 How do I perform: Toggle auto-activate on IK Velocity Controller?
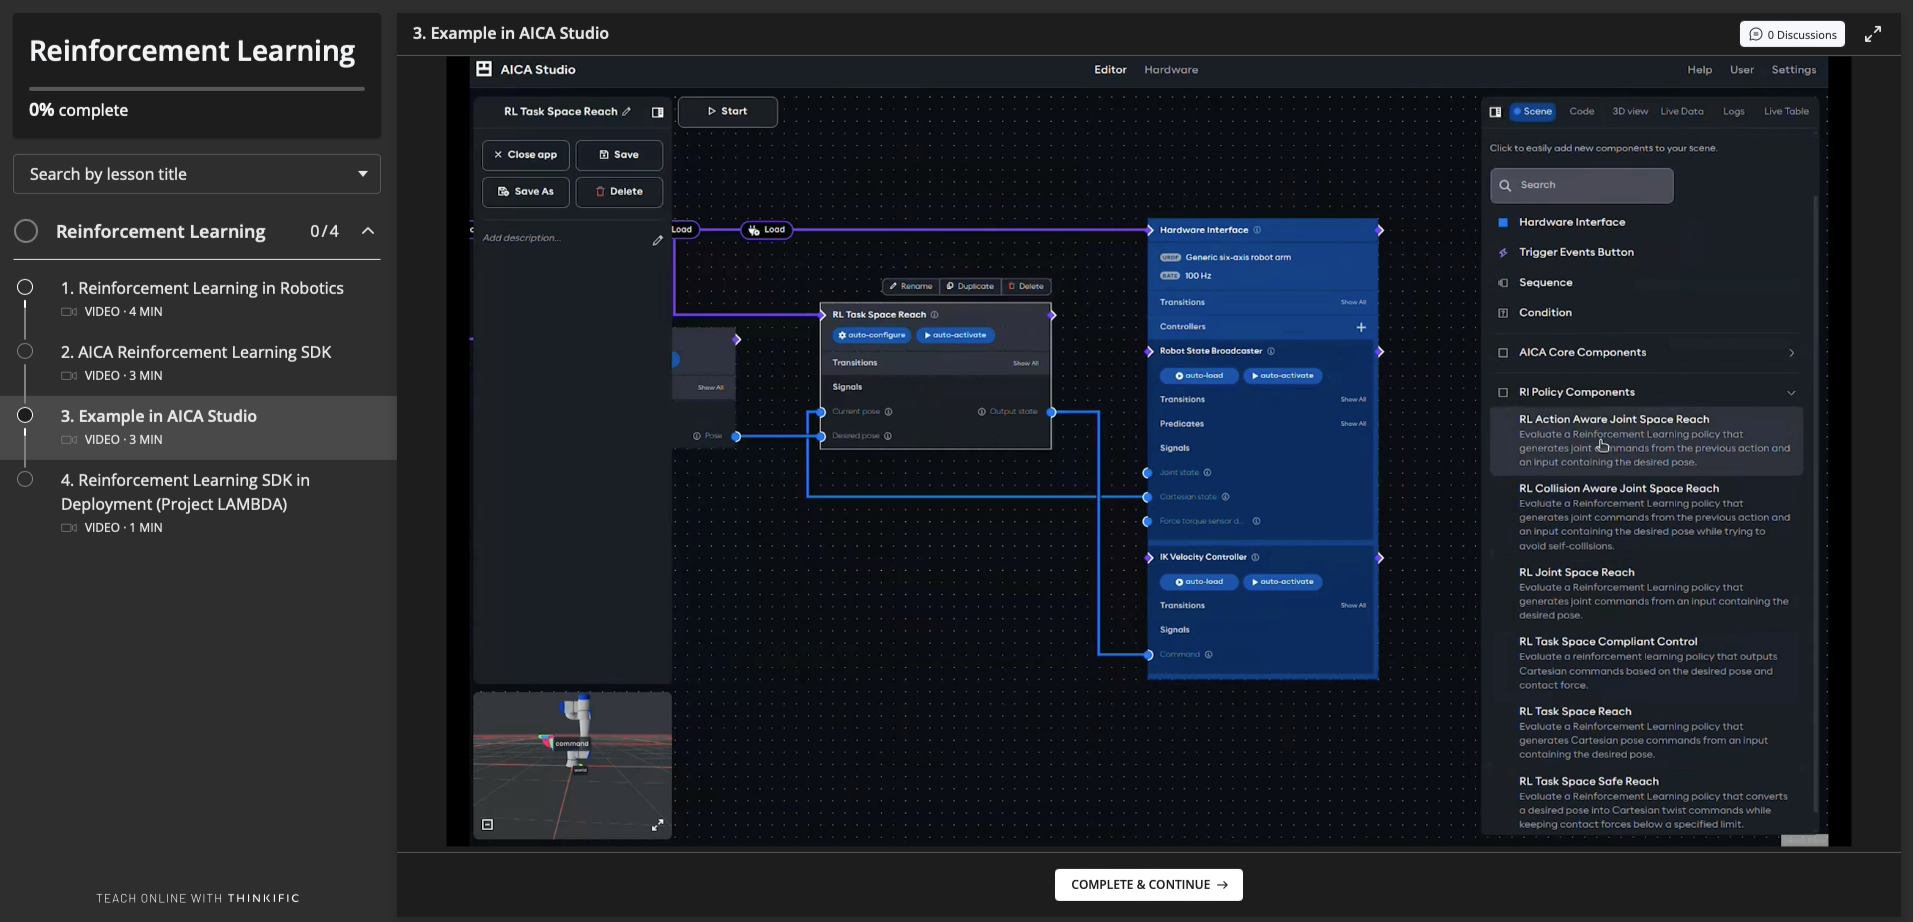(x=1282, y=582)
